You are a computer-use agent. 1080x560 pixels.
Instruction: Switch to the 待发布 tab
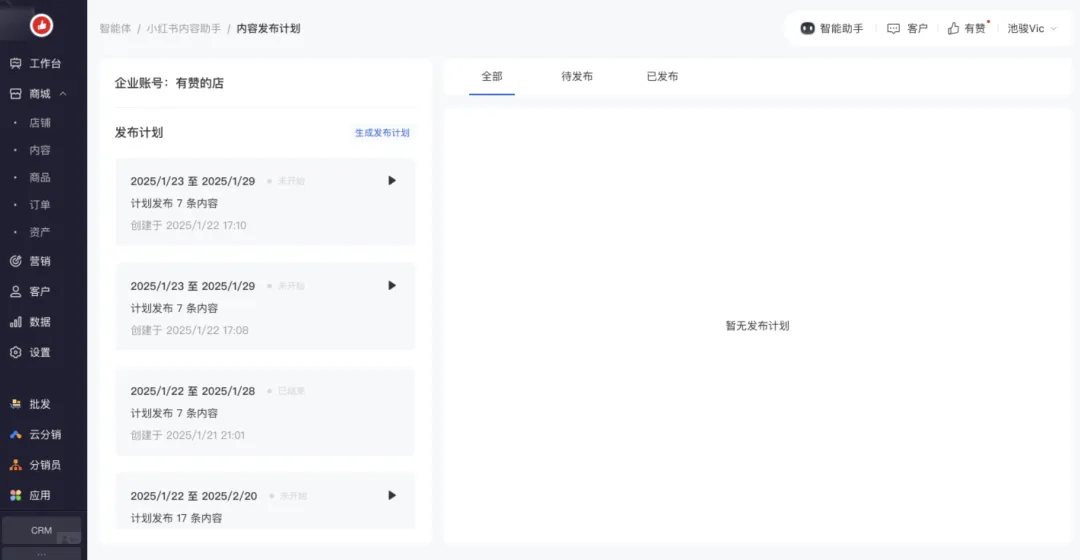(577, 77)
